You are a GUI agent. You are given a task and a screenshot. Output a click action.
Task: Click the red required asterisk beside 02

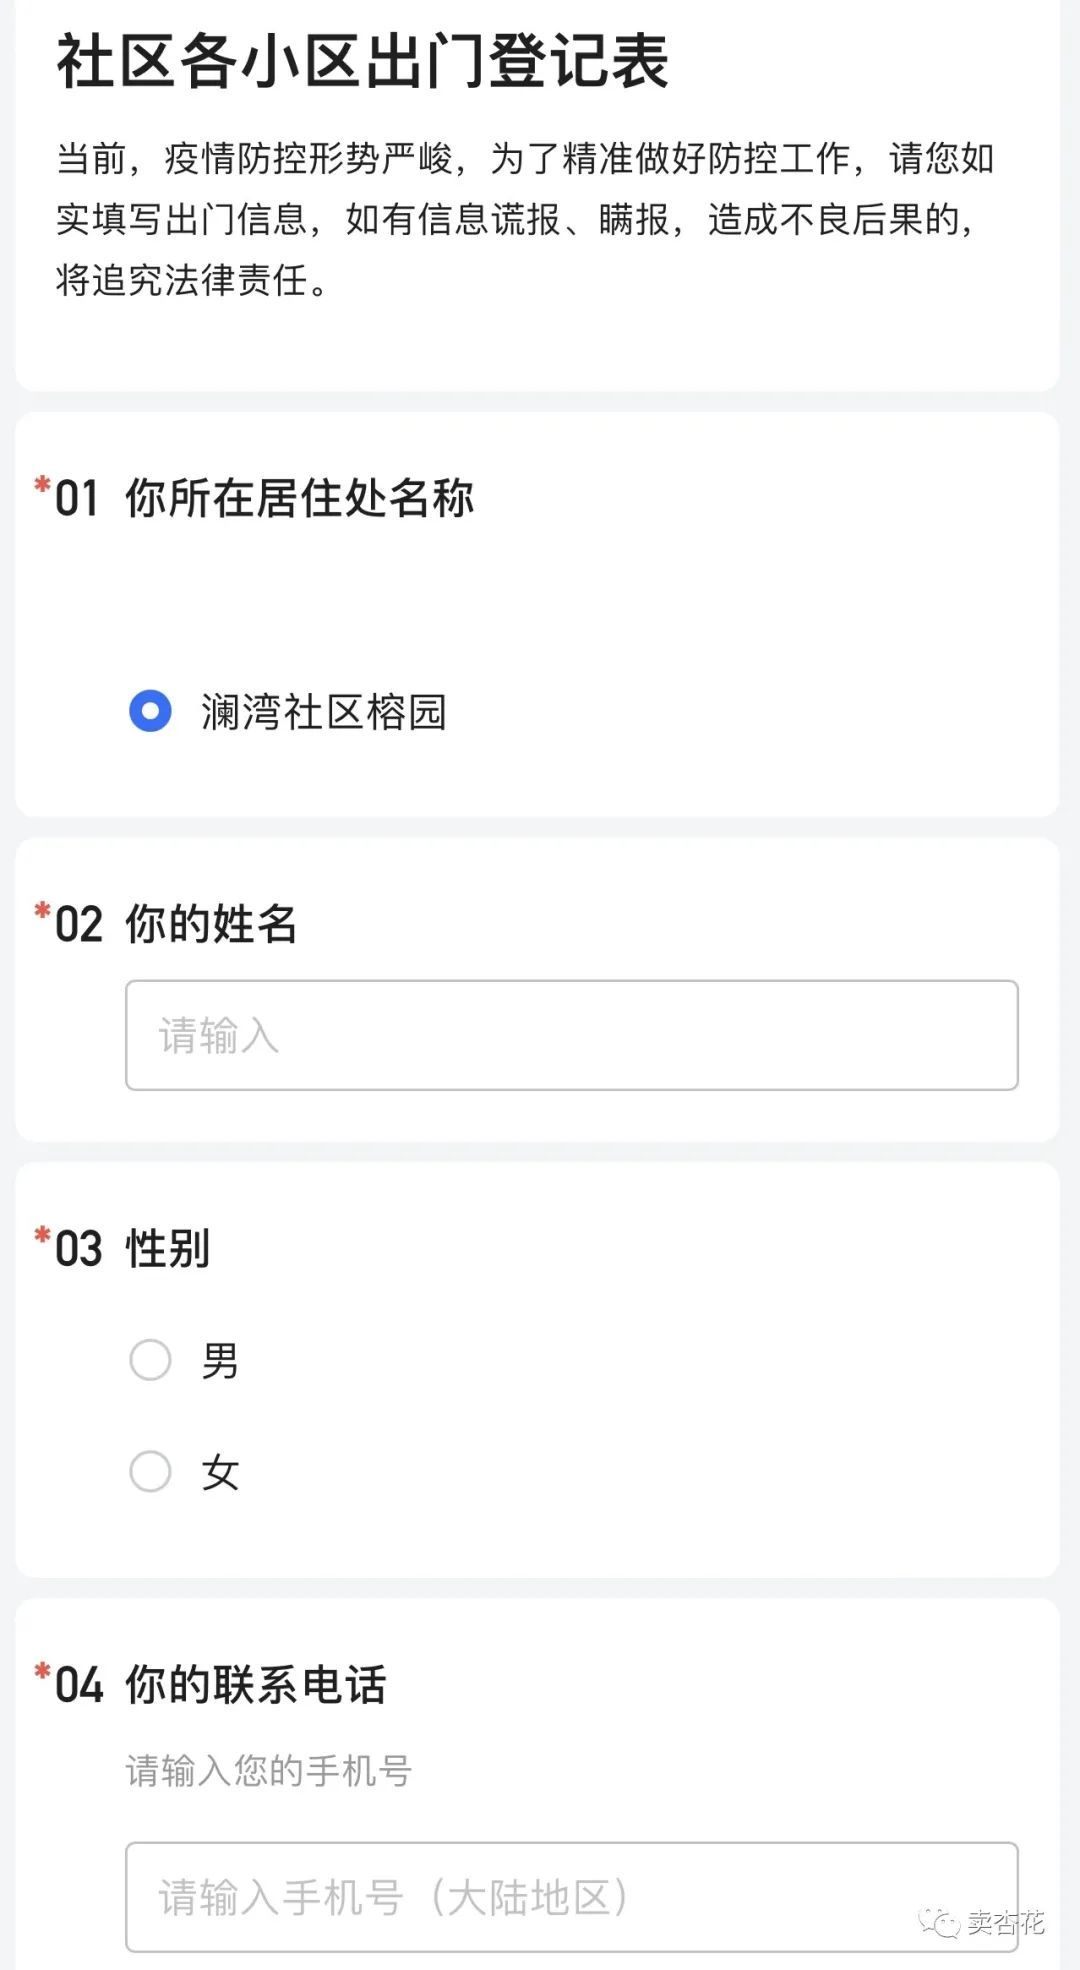(42, 911)
